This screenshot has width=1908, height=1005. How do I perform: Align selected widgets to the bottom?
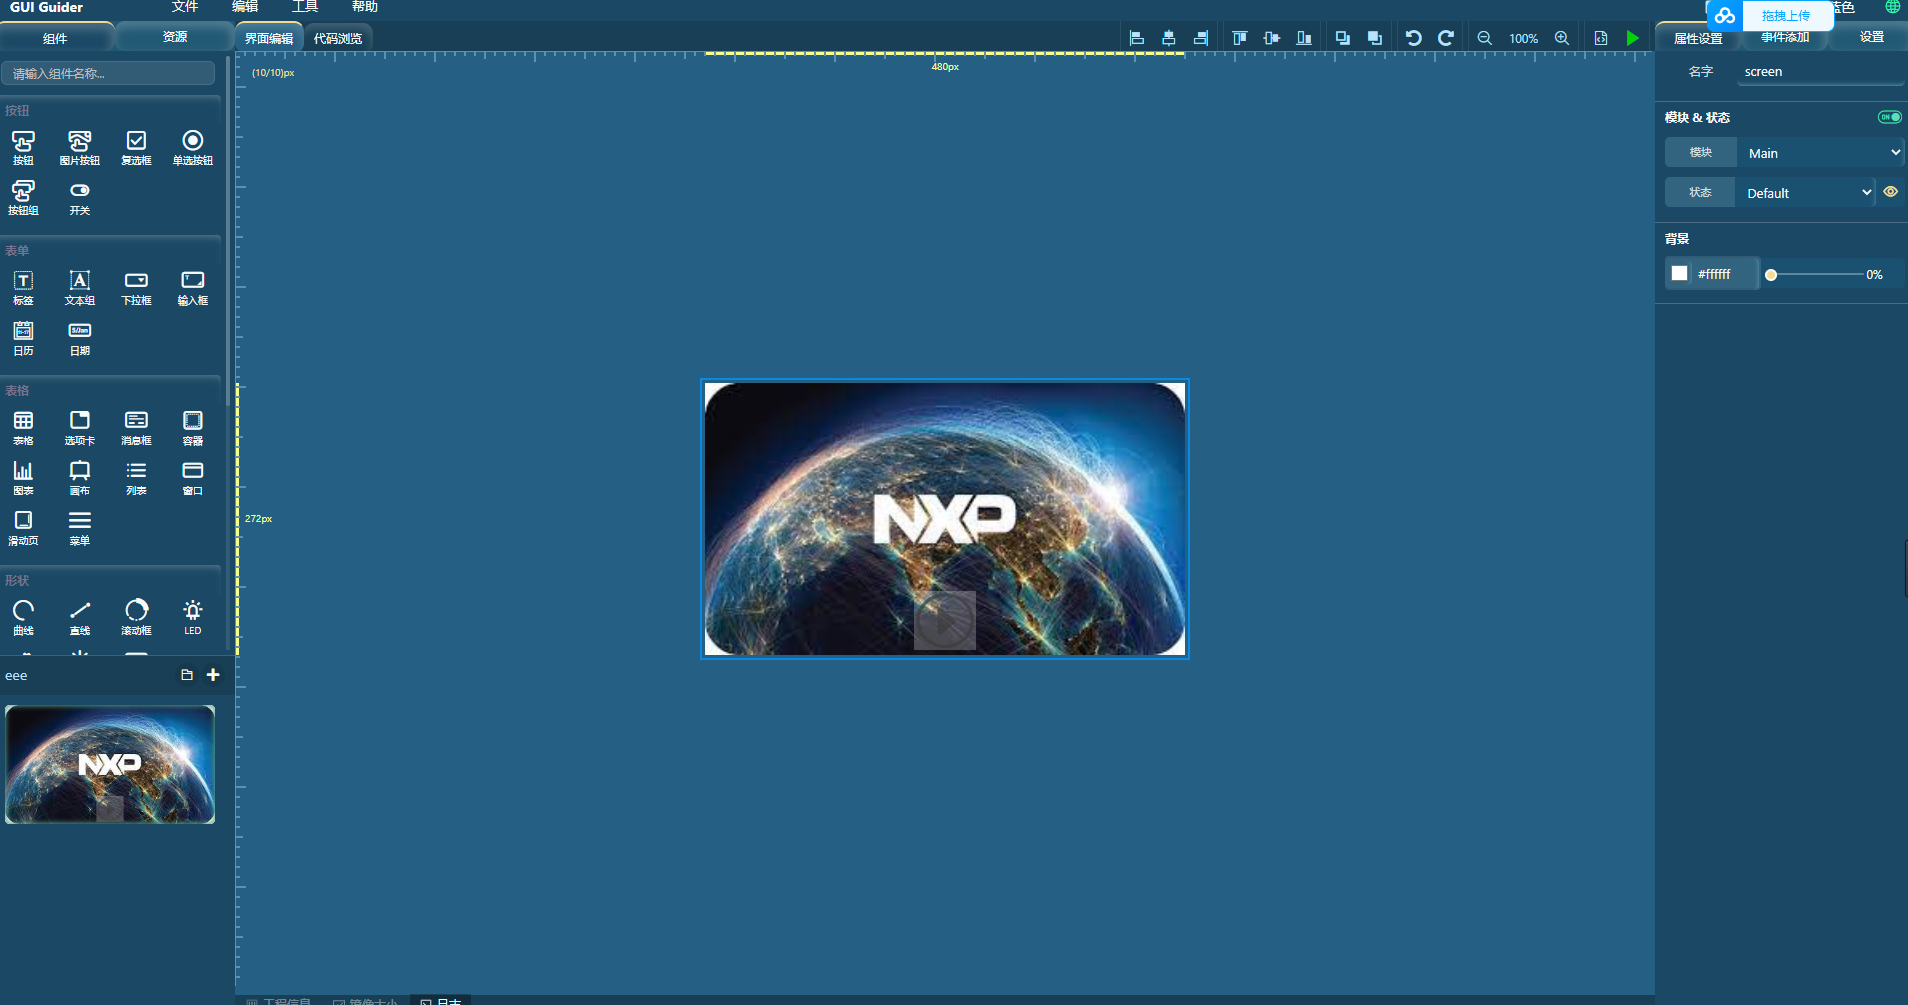[x=1304, y=38]
